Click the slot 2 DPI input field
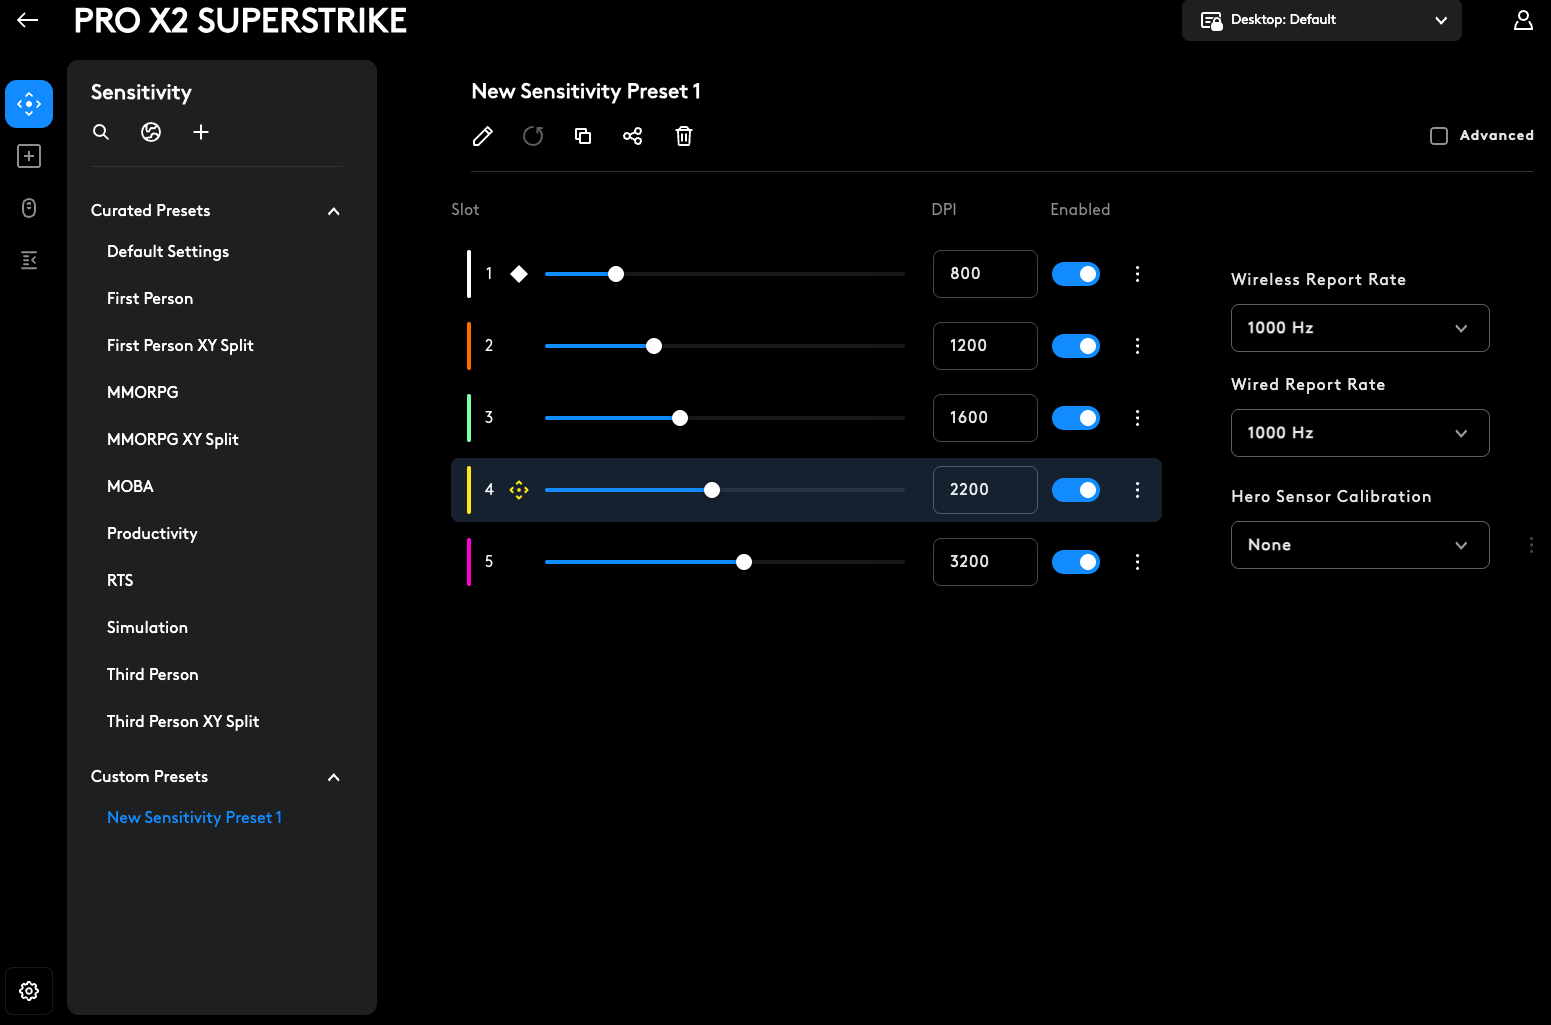Image resolution: width=1551 pixels, height=1025 pixels. tap(985, 346)
